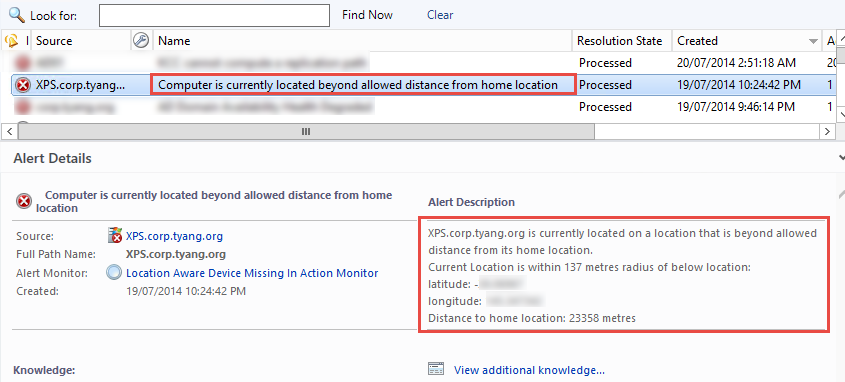The width and height of the screenshot is (845, 382).
Task: Click the knowledge page icon beside View additional knowledge
Action: pos(435,369)
